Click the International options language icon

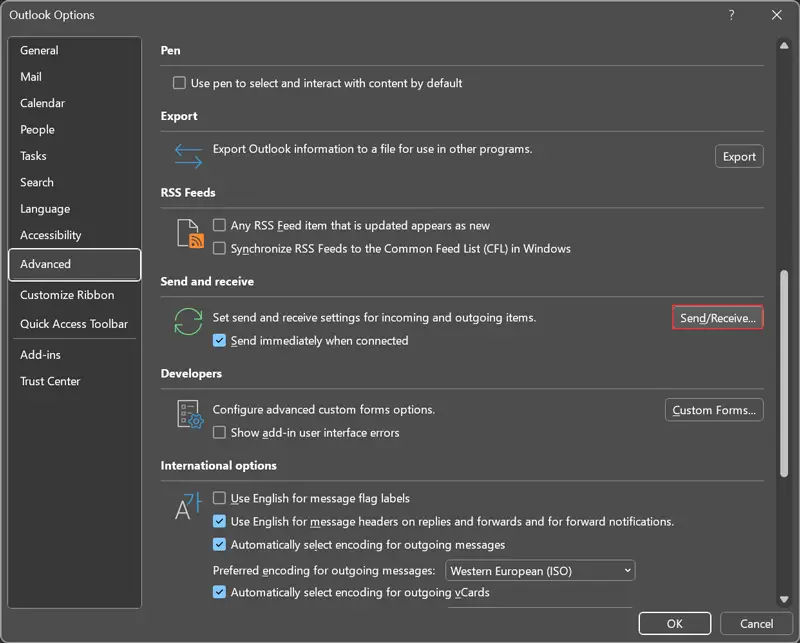189,506
